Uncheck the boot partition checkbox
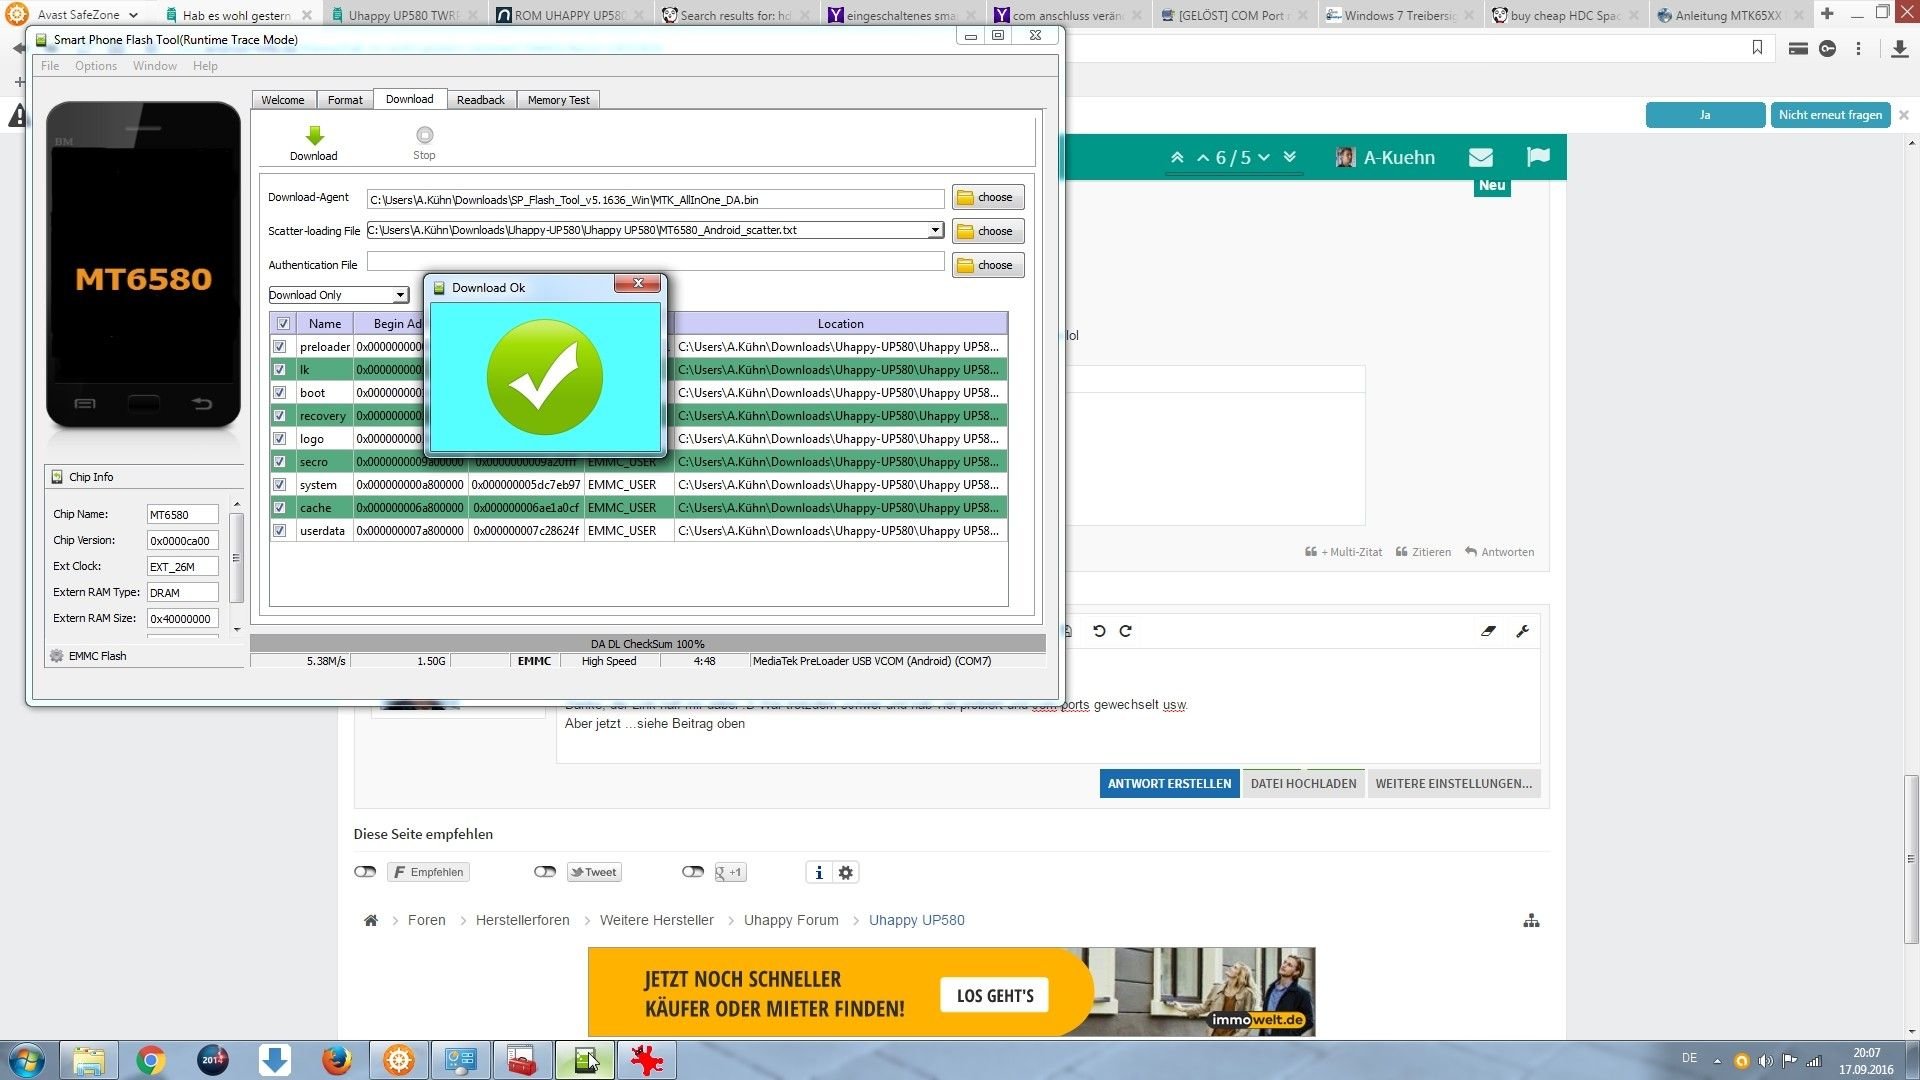1920x1080 pixels. click(280, 393)
